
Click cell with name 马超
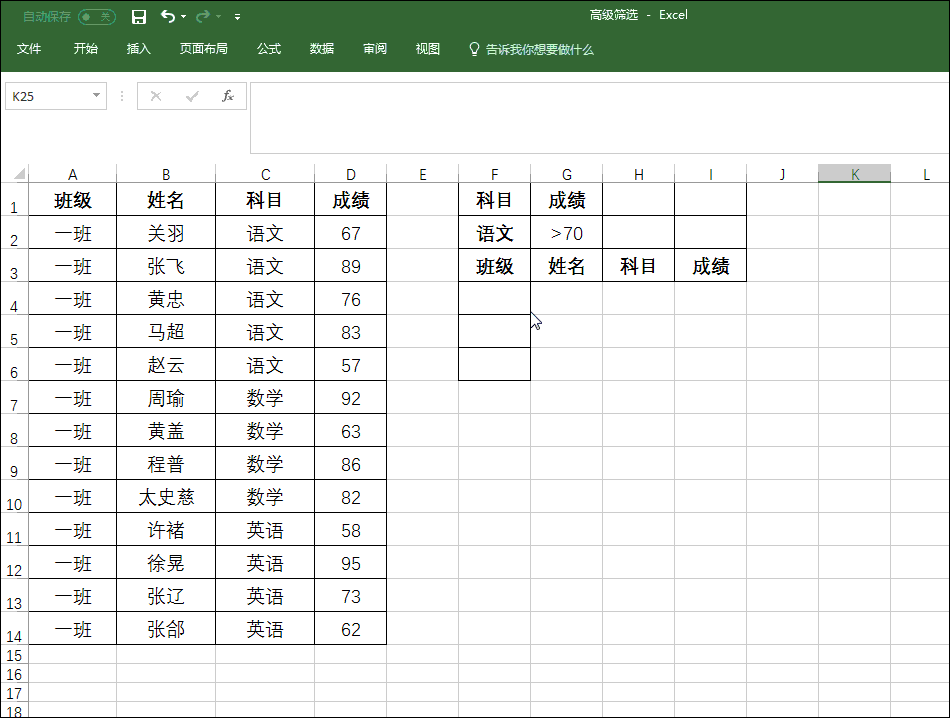click(x=166, y=332)
